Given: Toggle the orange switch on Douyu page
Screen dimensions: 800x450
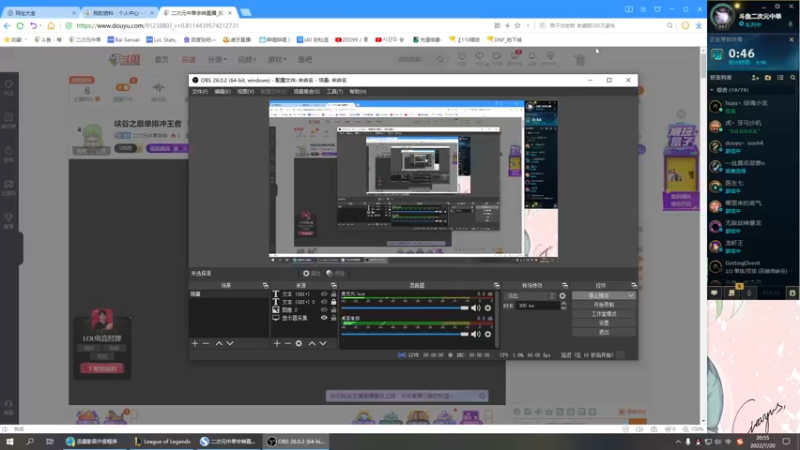Looking at the screenshot, I should pos(123,88).
